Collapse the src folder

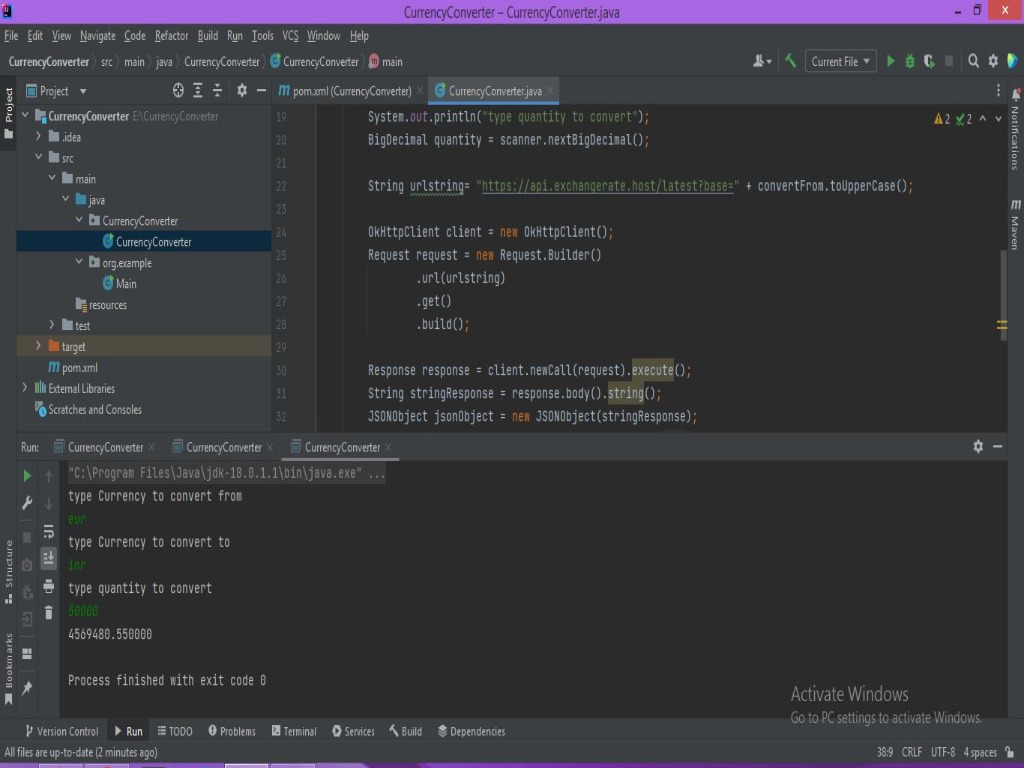point(39,157)
